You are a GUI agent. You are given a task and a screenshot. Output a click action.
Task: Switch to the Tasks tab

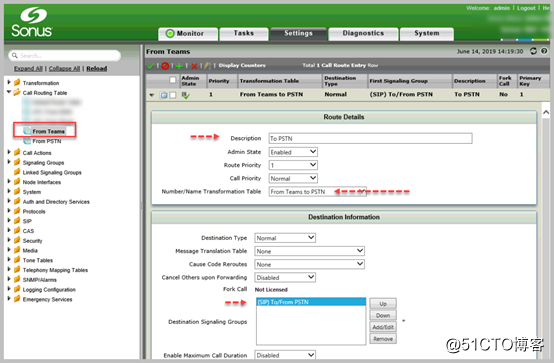(x=244, y=34)
